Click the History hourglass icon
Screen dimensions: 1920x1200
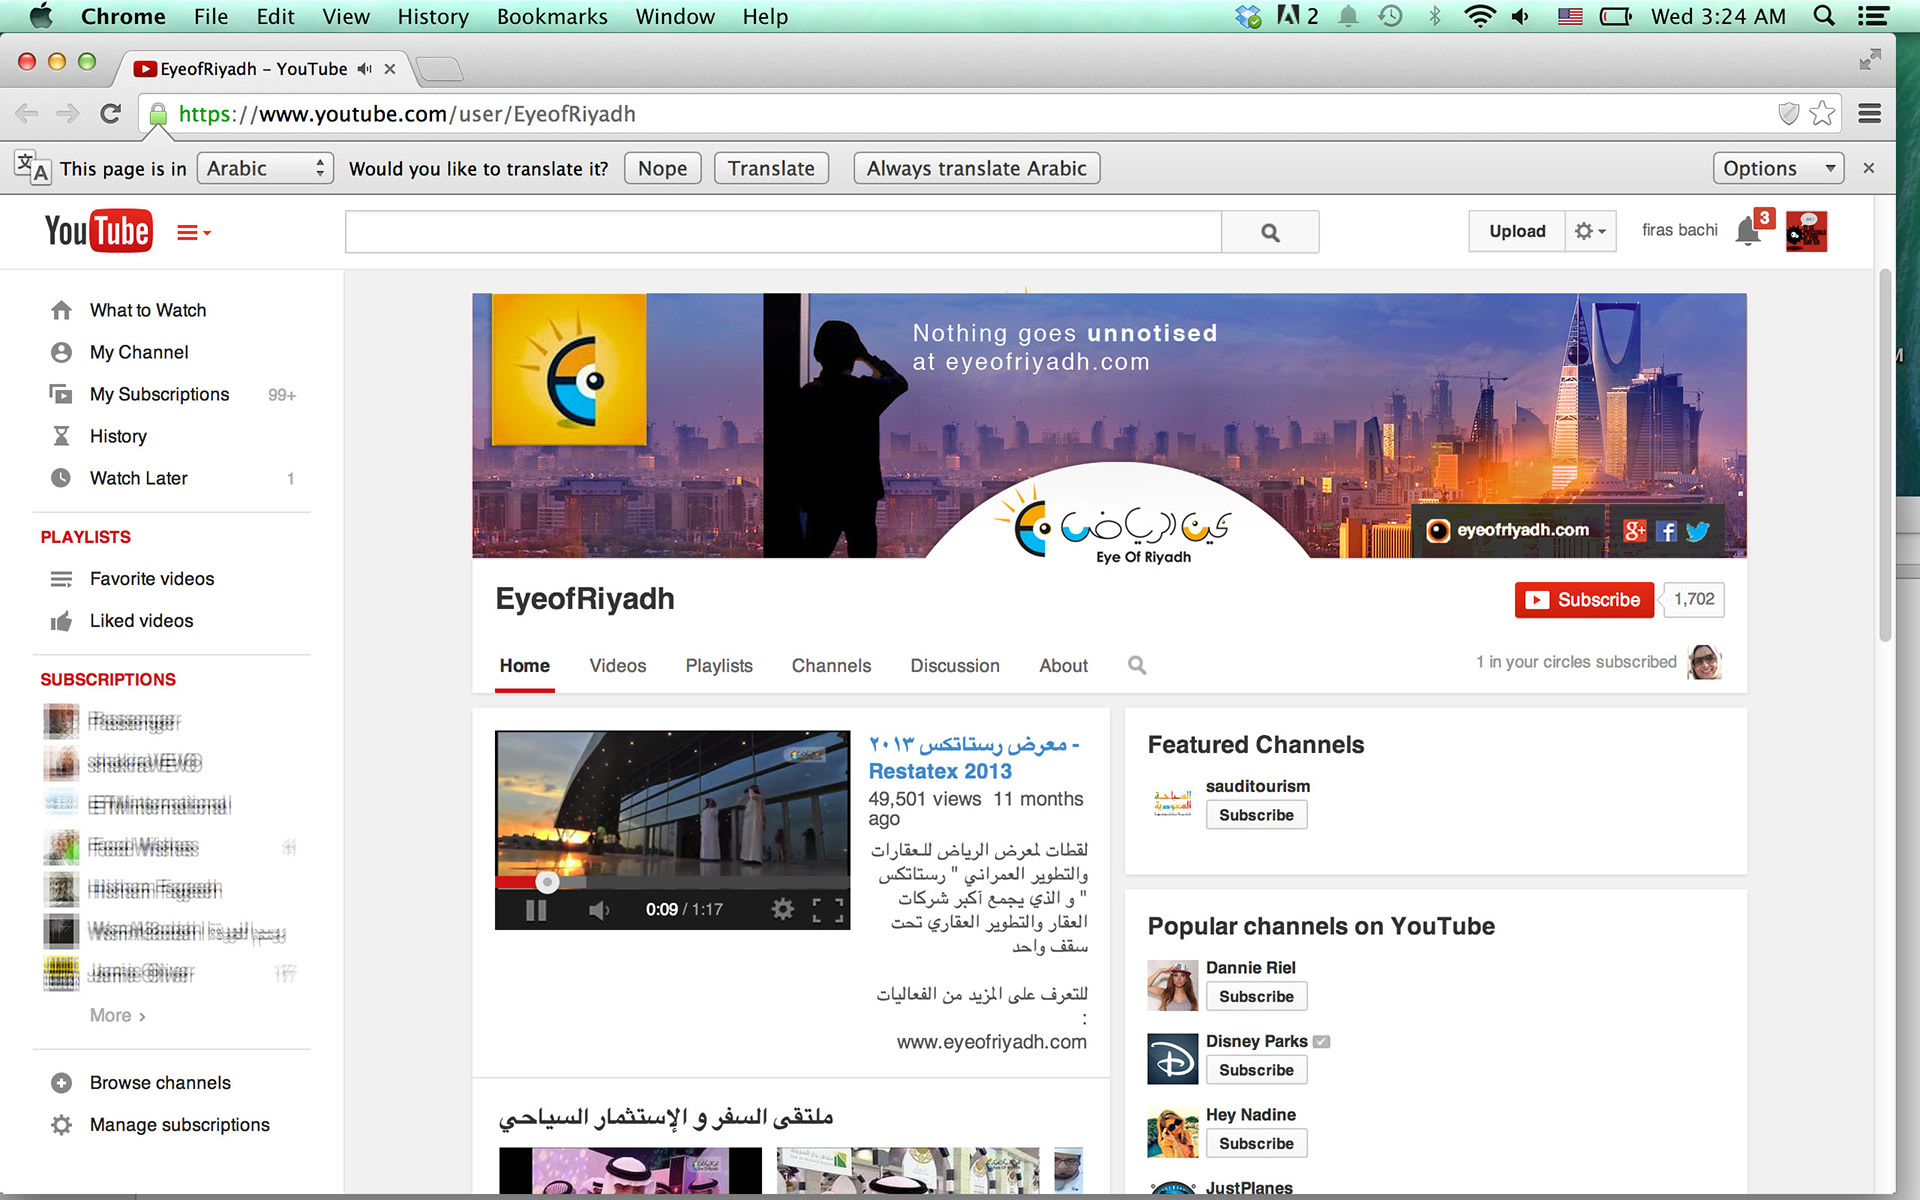click(61, 436)
